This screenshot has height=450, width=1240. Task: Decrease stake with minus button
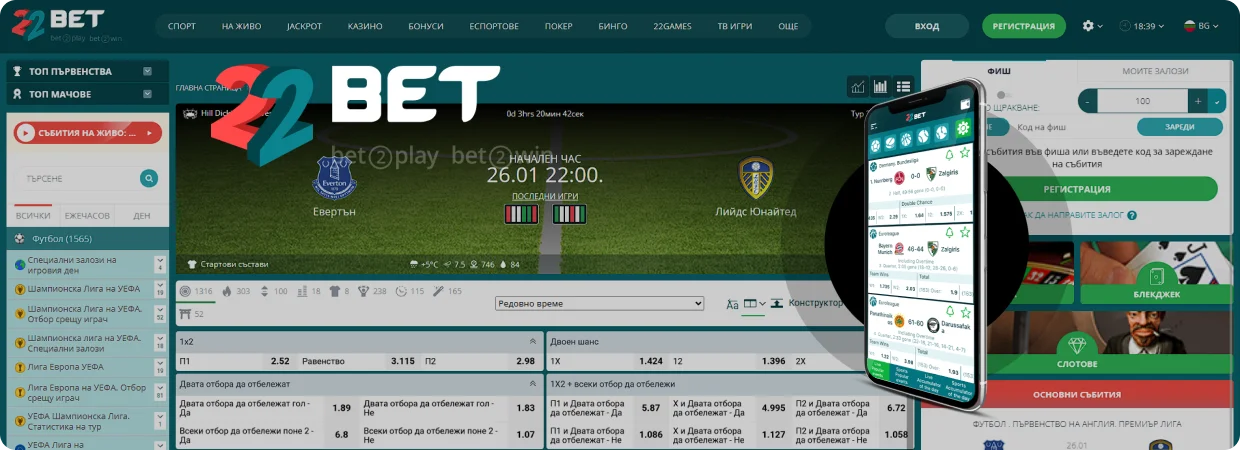pyautogui.click(x=1087, y=101)
